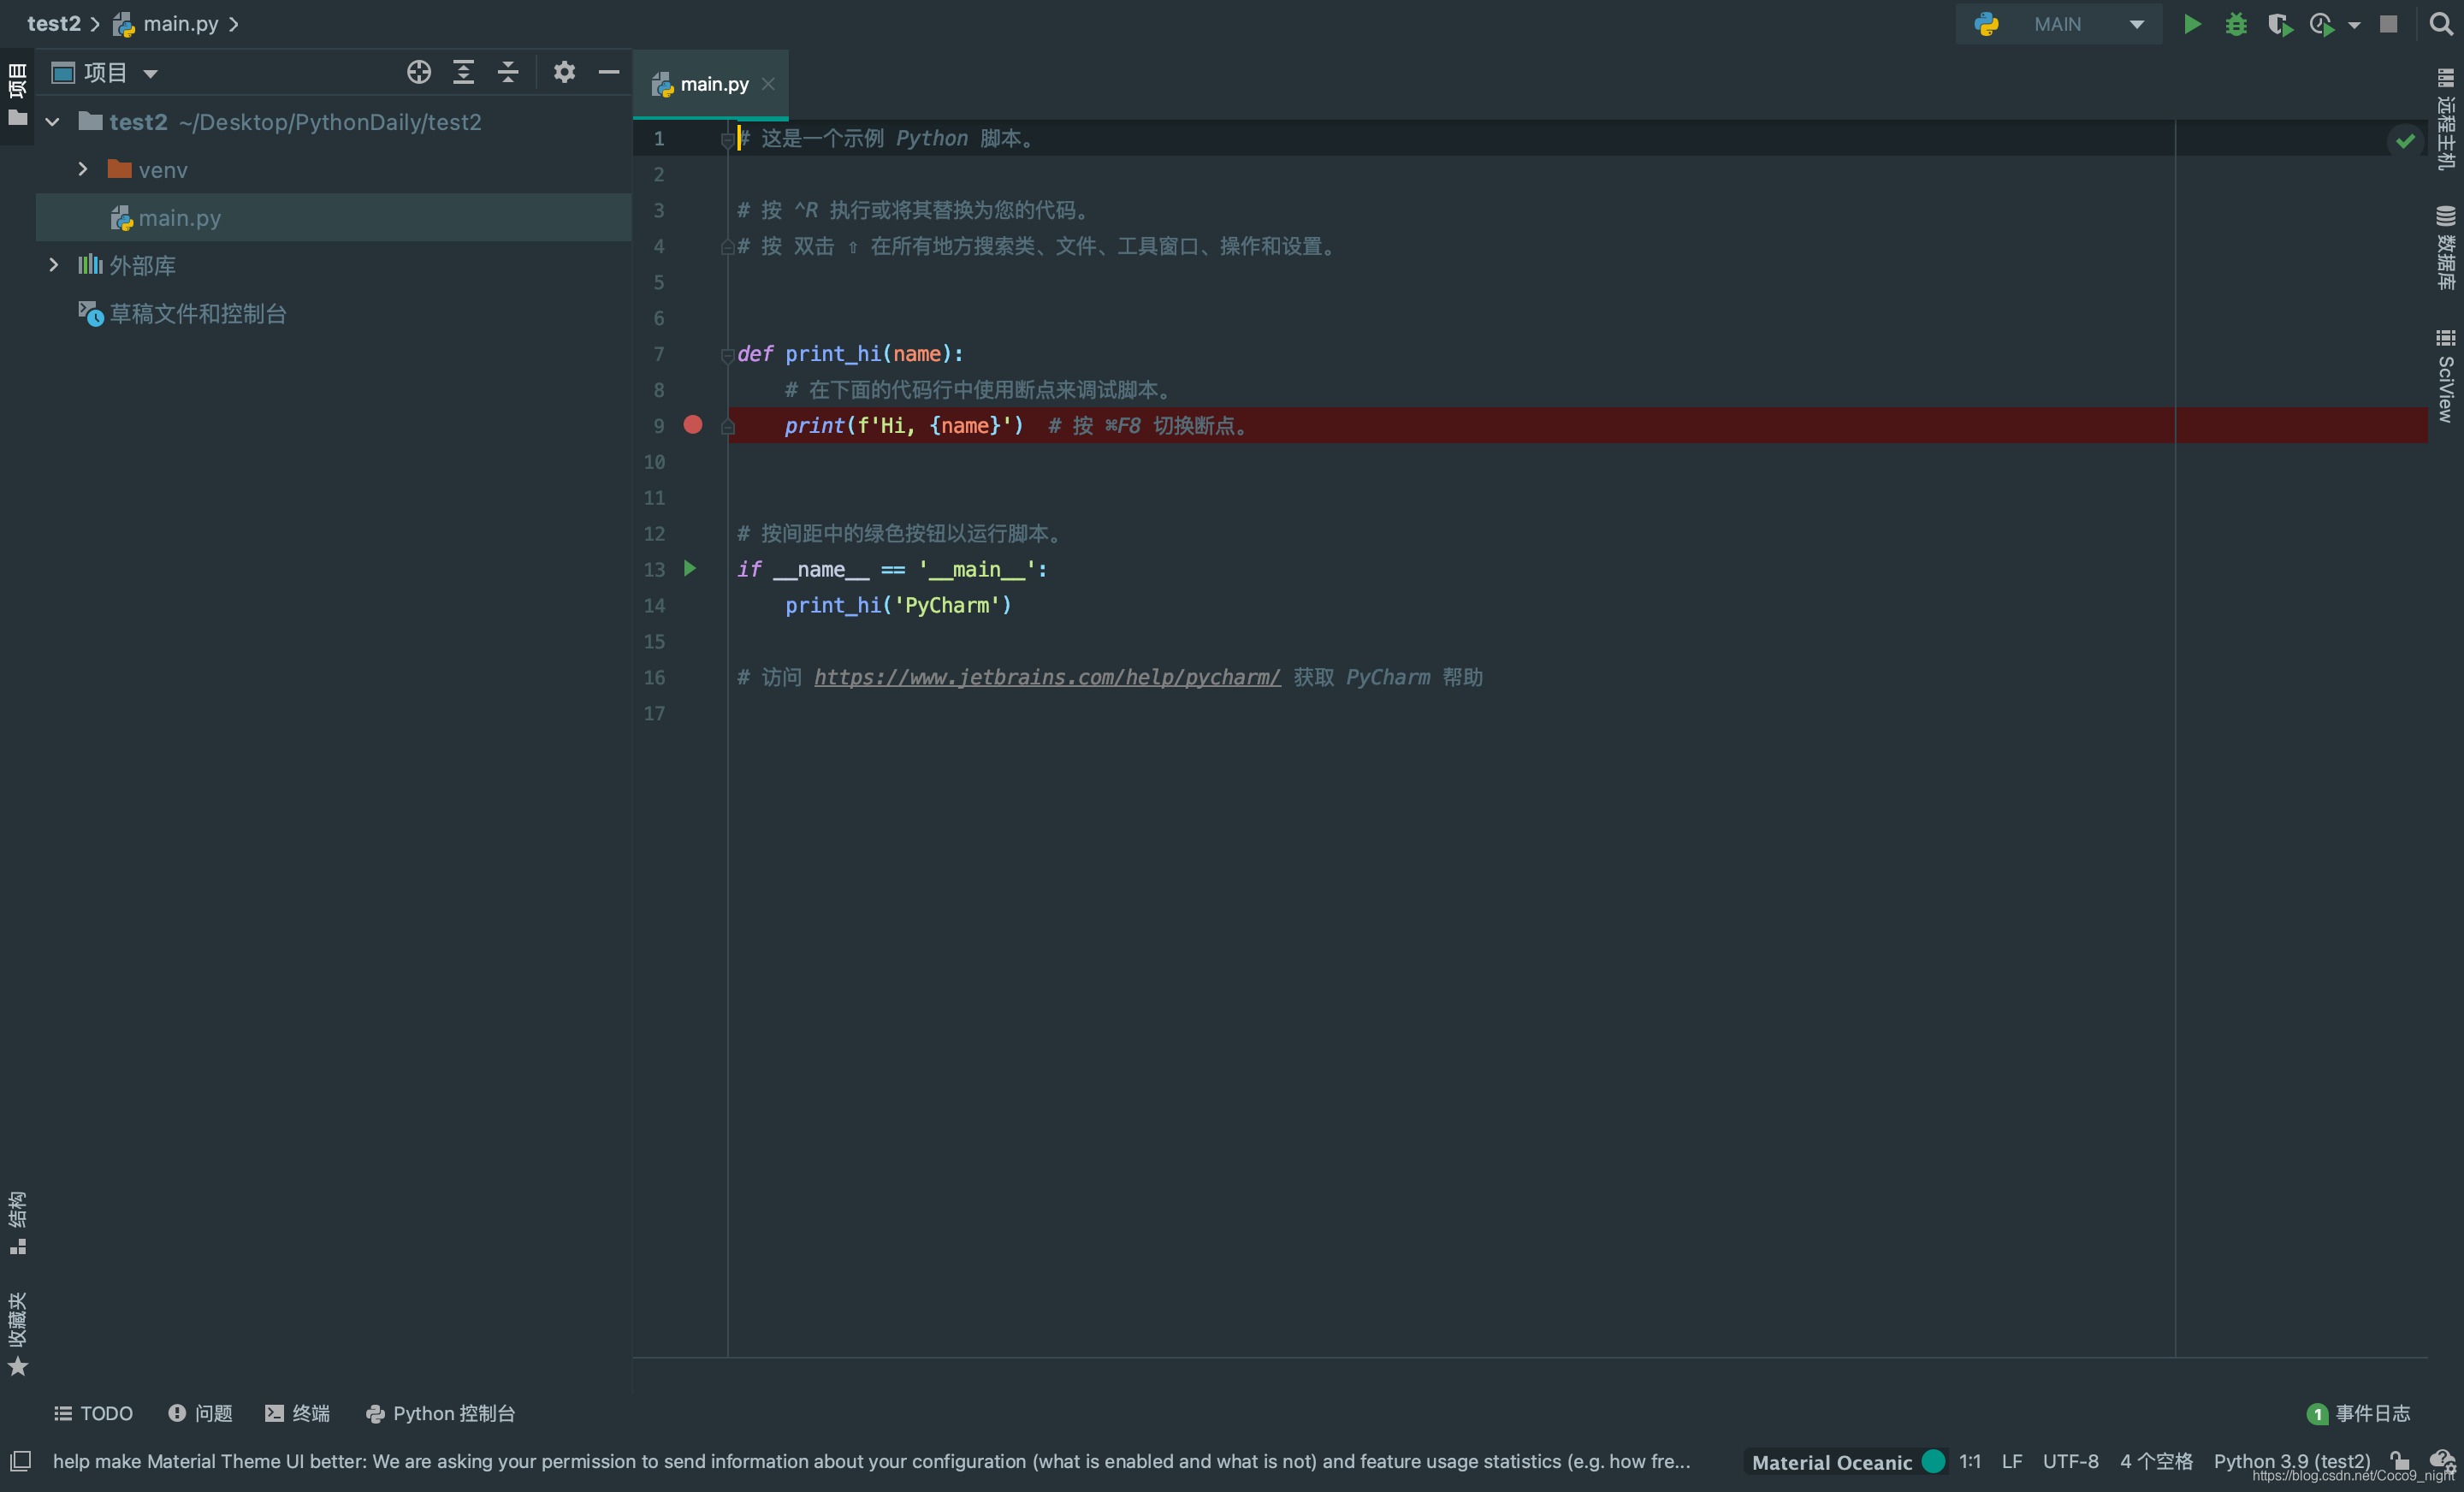Image resolution: width=2464 pixels, height=1492 pixels.
Task: Toggle the 项目 tool window side tab
Action: click(17, 95)
